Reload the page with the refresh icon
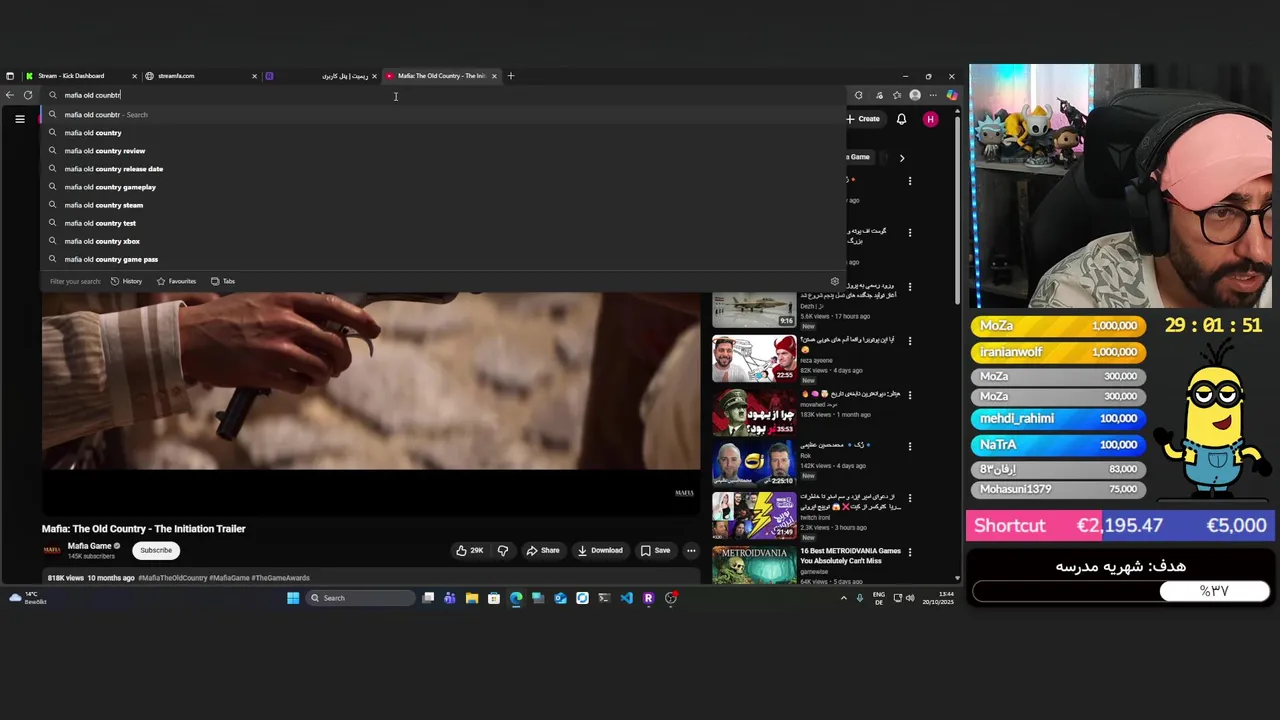The image size is (1280, 720). click(x=28, y=95)
